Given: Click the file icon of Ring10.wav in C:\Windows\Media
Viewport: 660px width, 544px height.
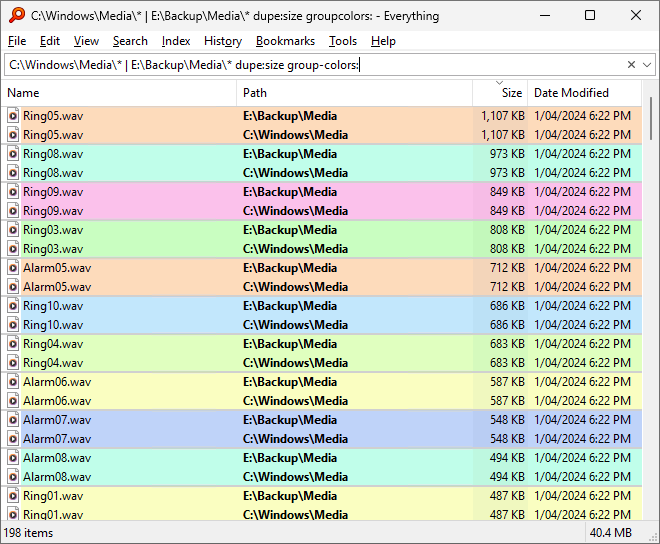Looking at the screenshot, I should pyautogui.click(x=13, y=325).
